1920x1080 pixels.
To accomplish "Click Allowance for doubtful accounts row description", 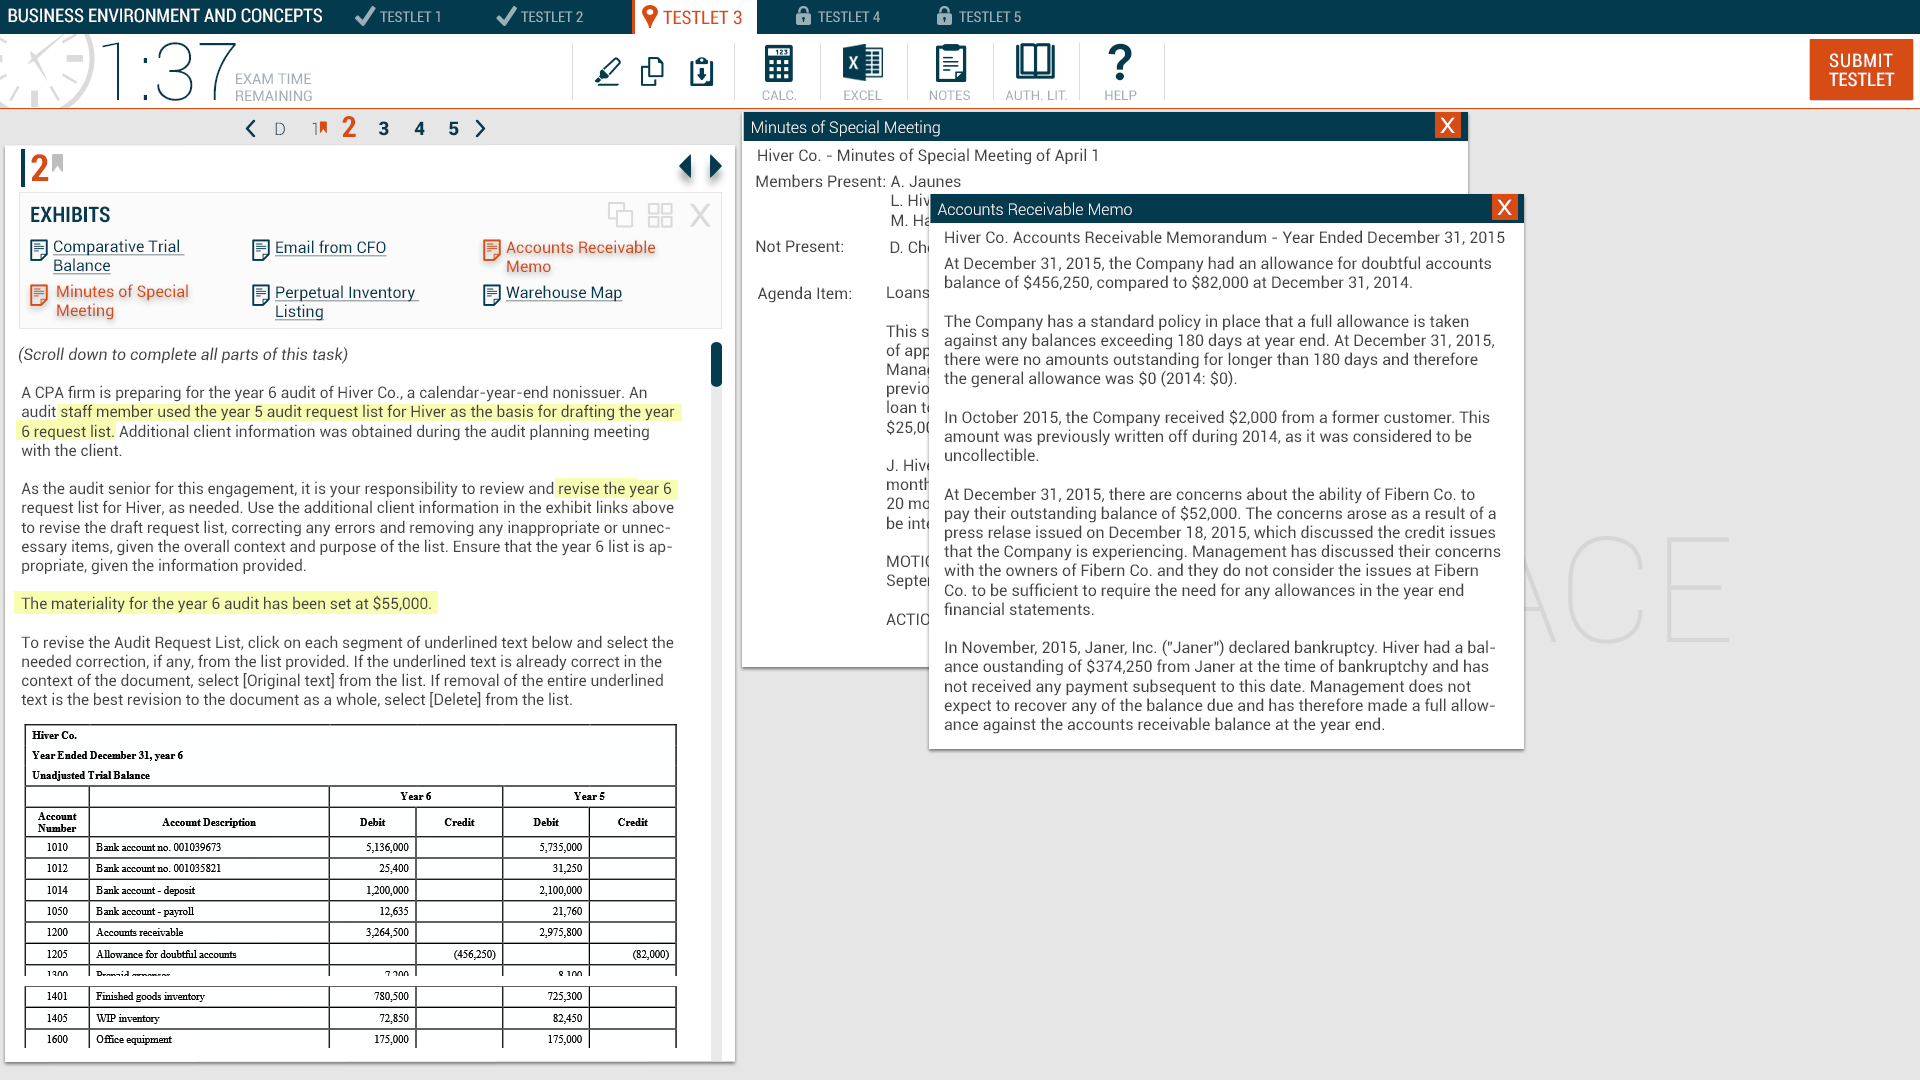I will (209, 954).
